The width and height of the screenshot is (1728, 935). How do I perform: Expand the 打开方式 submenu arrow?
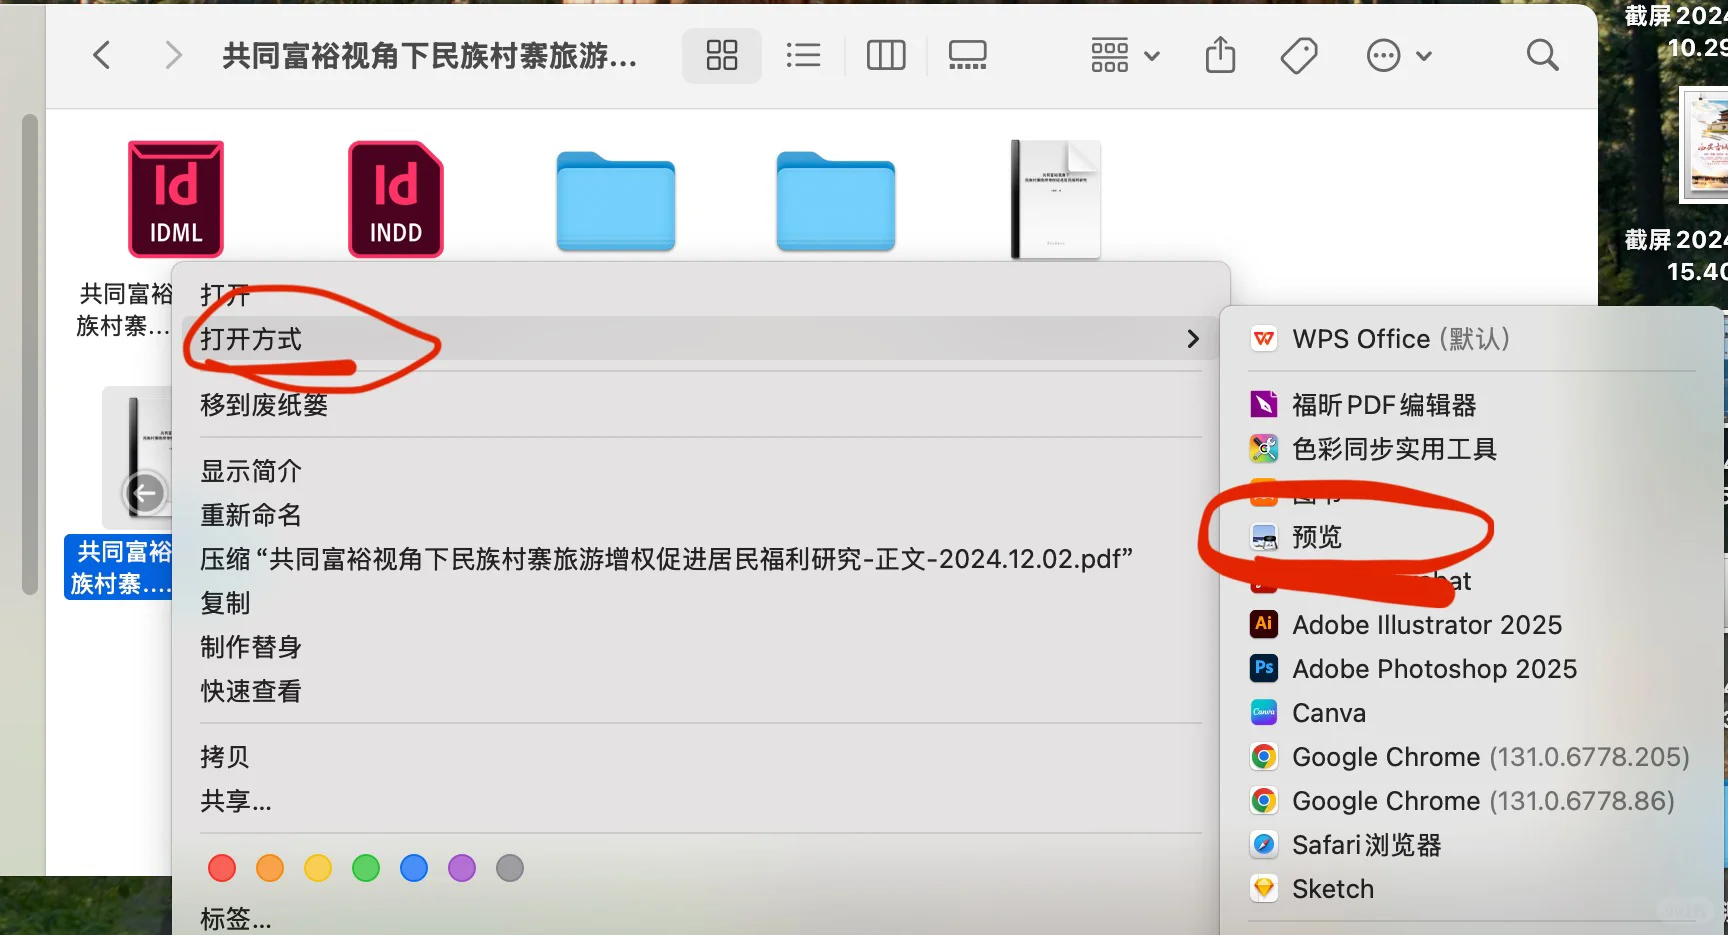click(x=1192, y=338)
